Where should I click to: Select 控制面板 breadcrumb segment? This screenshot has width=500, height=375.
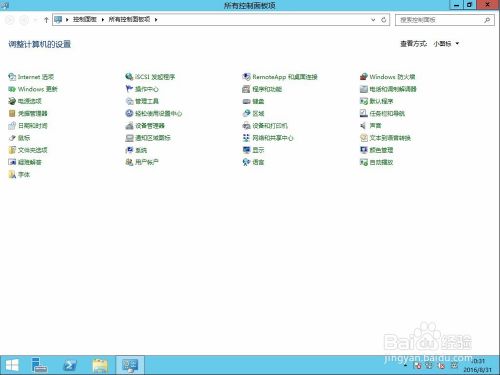[85, 20]
